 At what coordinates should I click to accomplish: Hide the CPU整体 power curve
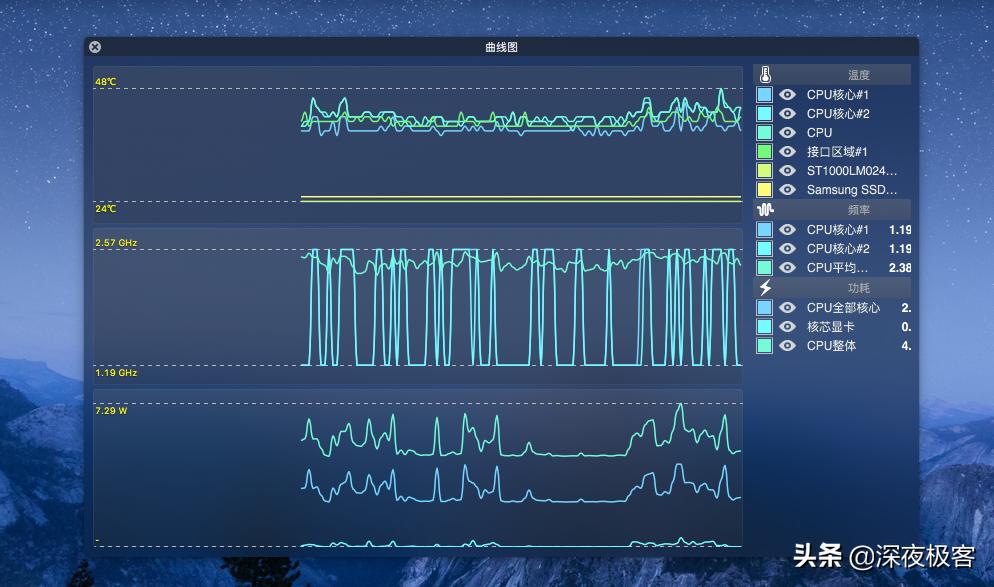pos(789,344)
